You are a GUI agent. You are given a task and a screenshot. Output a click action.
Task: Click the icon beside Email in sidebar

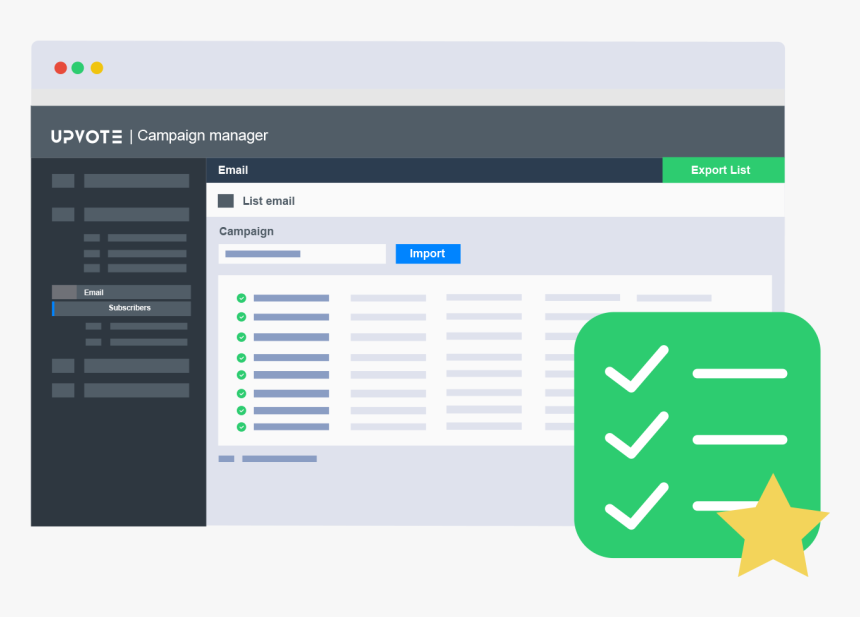tap(64, 292)
